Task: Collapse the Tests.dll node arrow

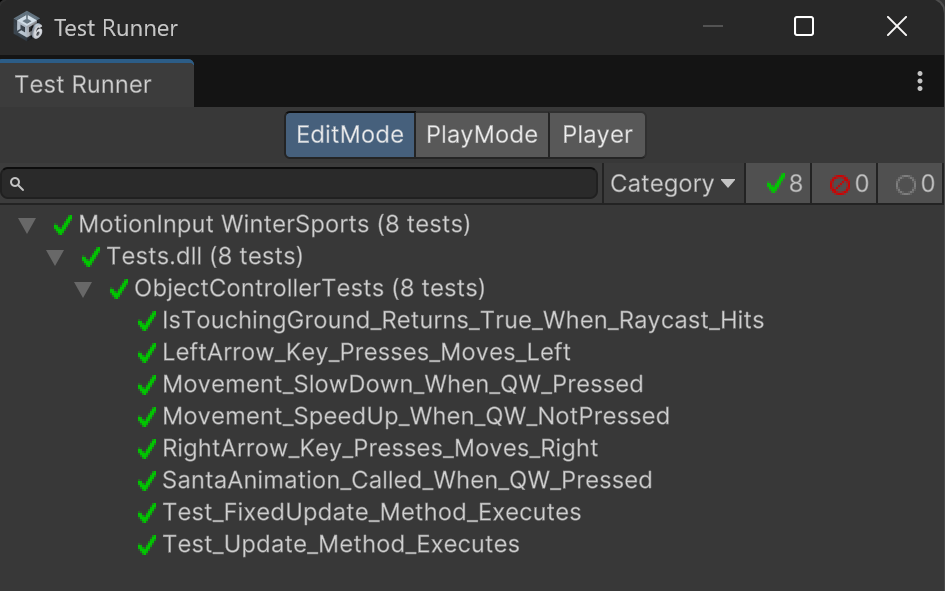Action: [55, 257]
